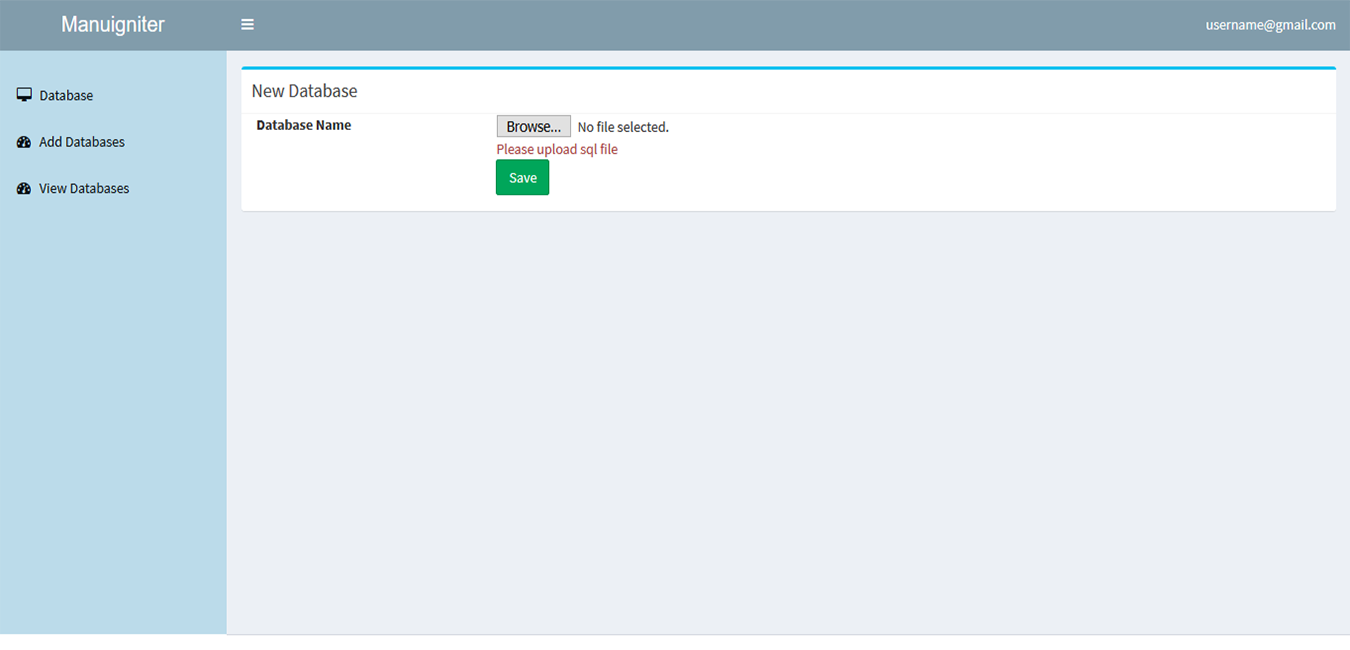Click the empty sidebar space under View Databases
The image size is (1350, 650).
(x=113, y=400)
